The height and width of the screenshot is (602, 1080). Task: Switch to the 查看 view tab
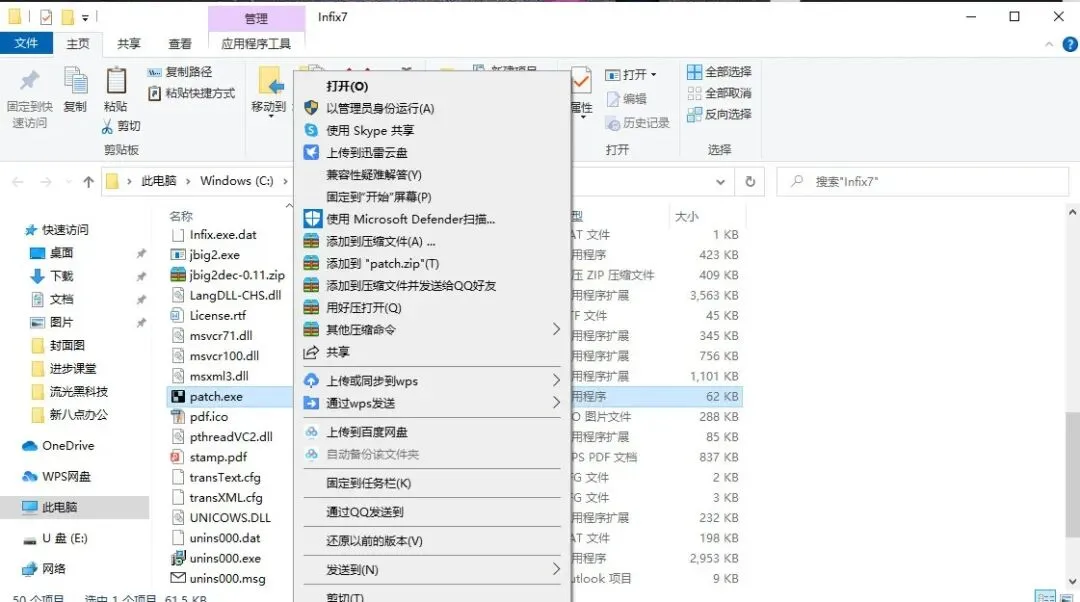tap(180, 43)
